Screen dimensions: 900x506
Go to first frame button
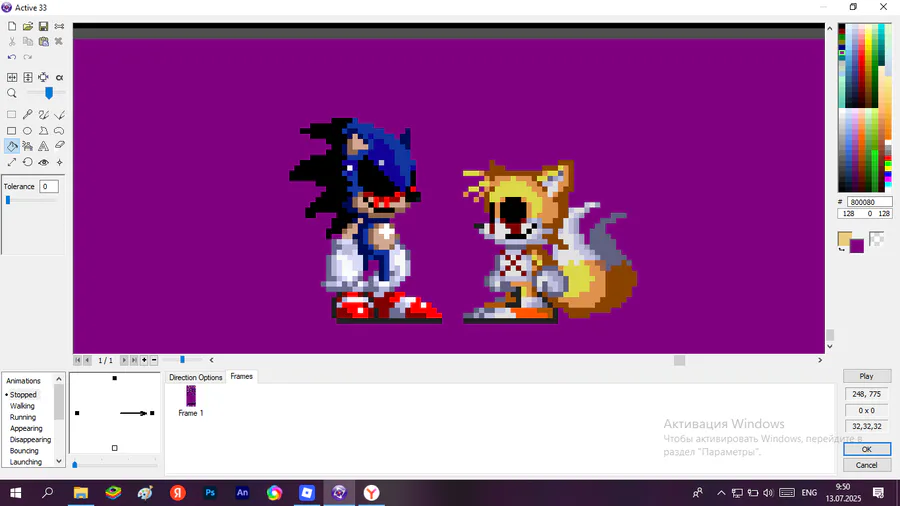[x=77, y=360]
